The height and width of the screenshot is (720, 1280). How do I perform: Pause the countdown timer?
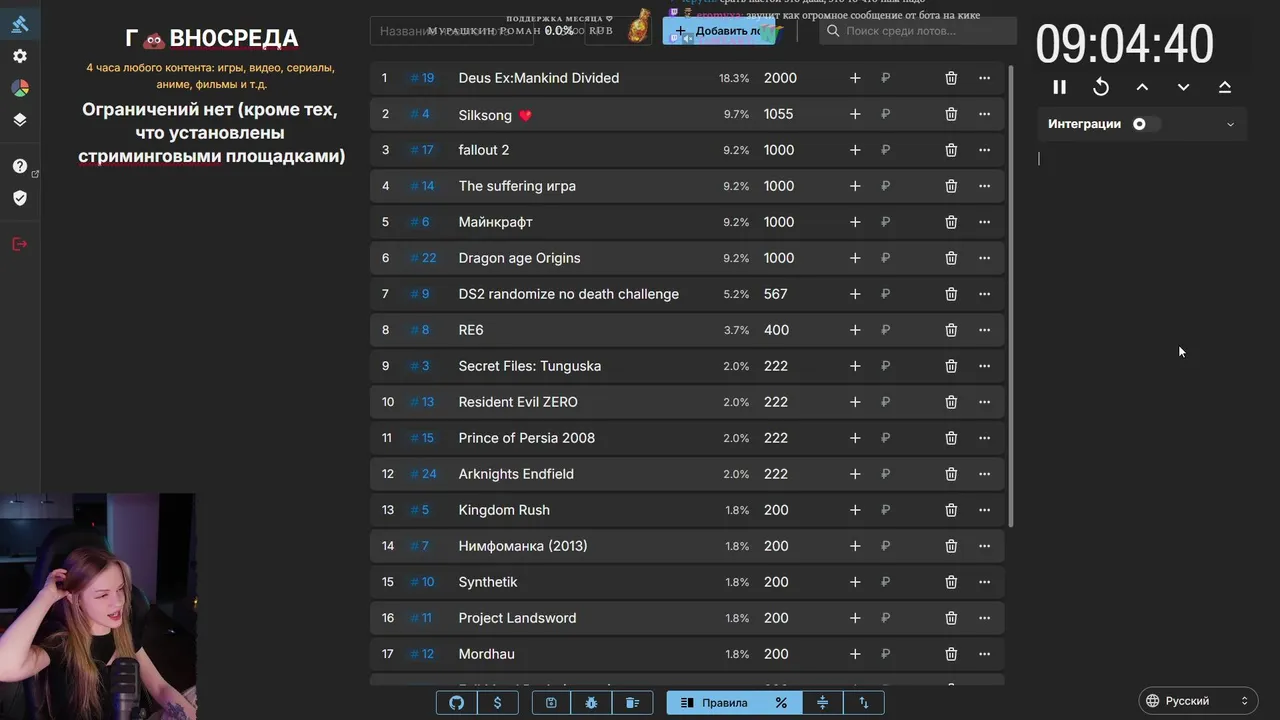pyautogui.click(x=1060, y=87)
